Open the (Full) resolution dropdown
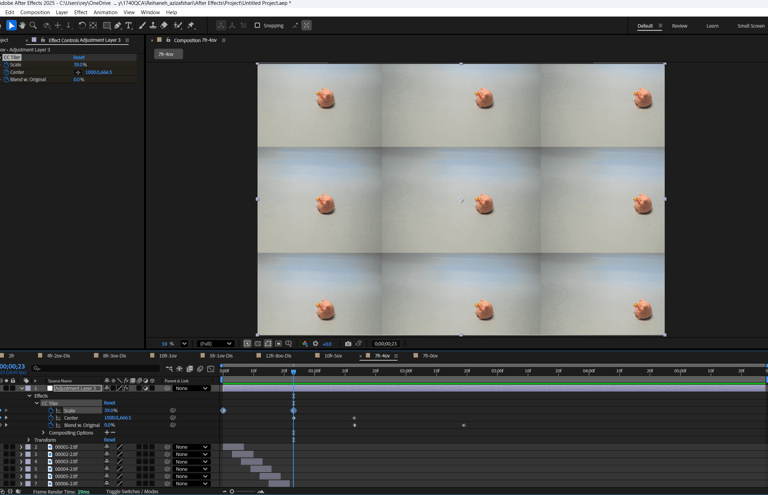Viewport: 768px width, 495px height. [215, 344]
